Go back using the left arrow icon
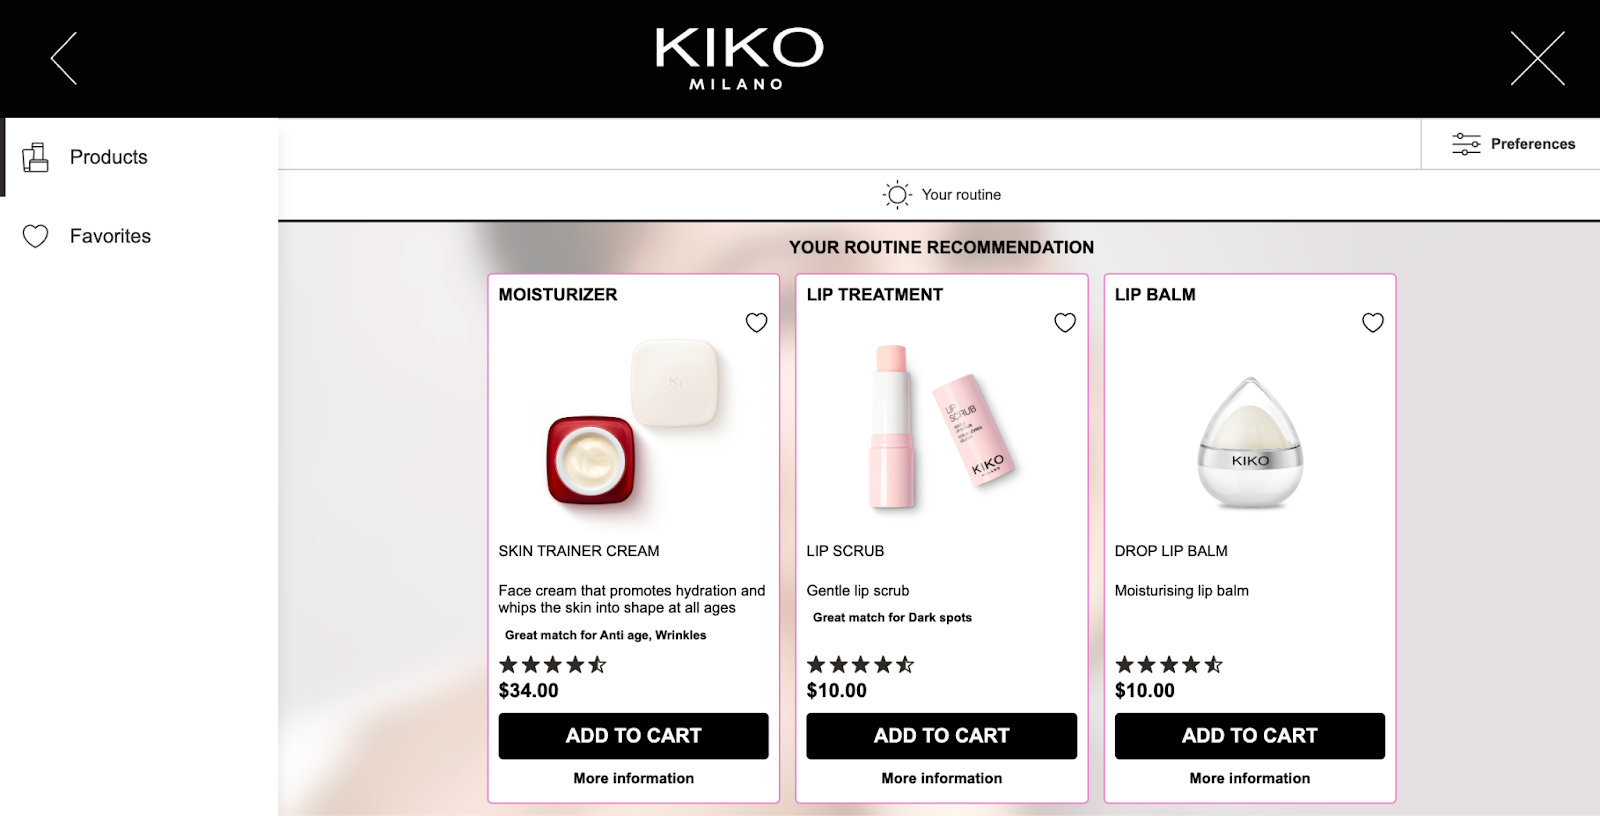This screenshot has height=816, width=1600. [x=64, y=58]
